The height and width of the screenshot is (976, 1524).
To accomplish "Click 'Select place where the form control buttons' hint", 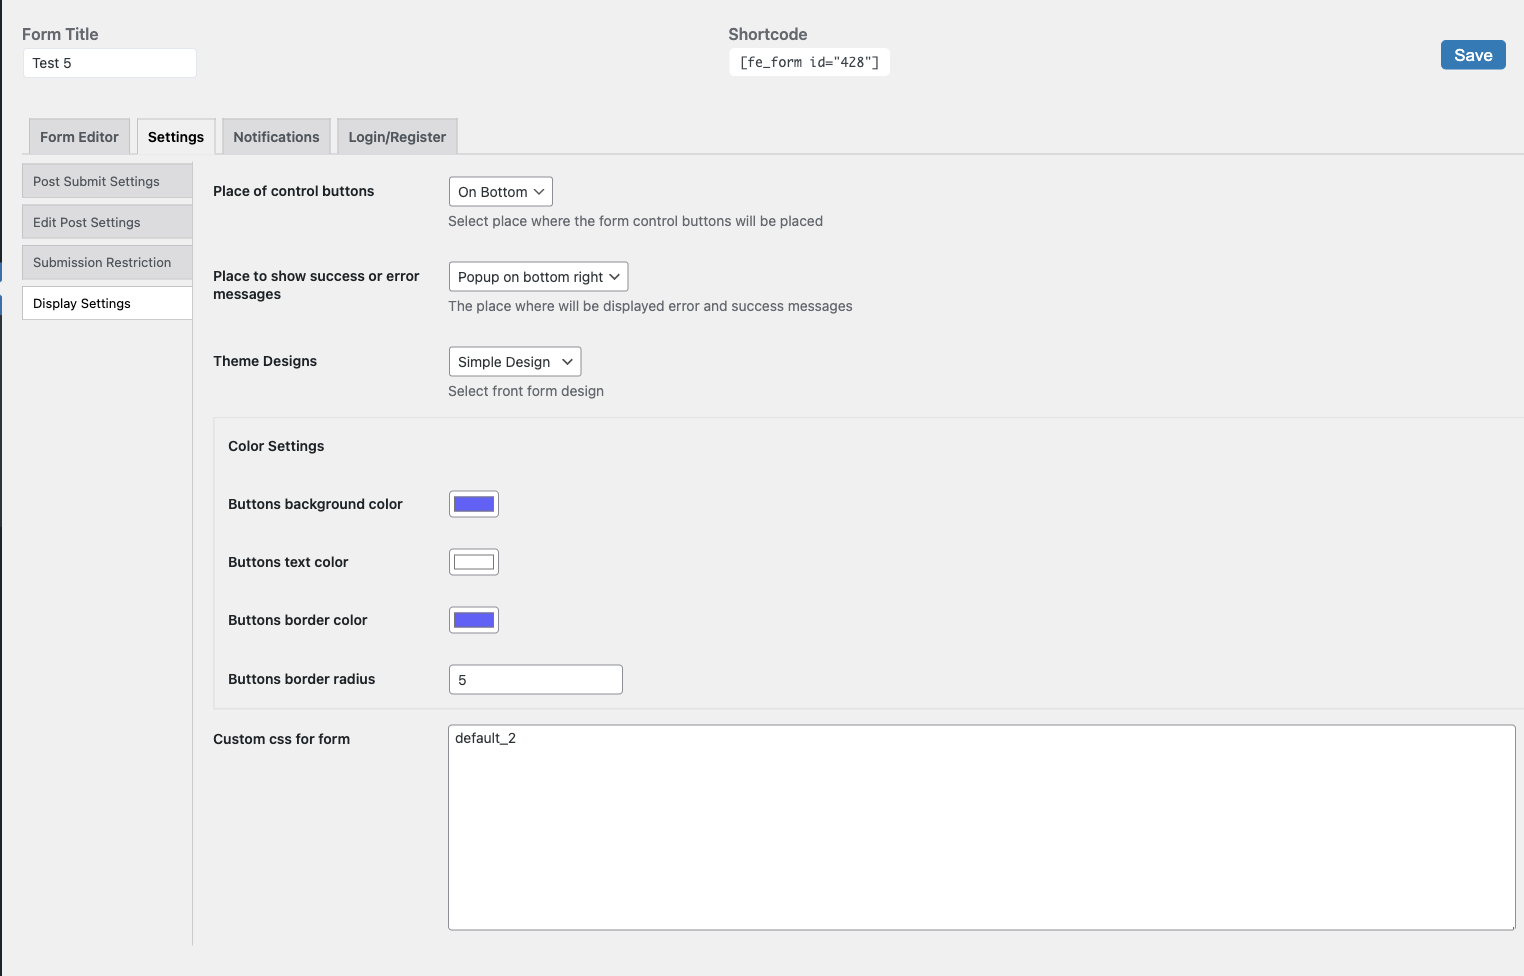I will click(635, 221).
